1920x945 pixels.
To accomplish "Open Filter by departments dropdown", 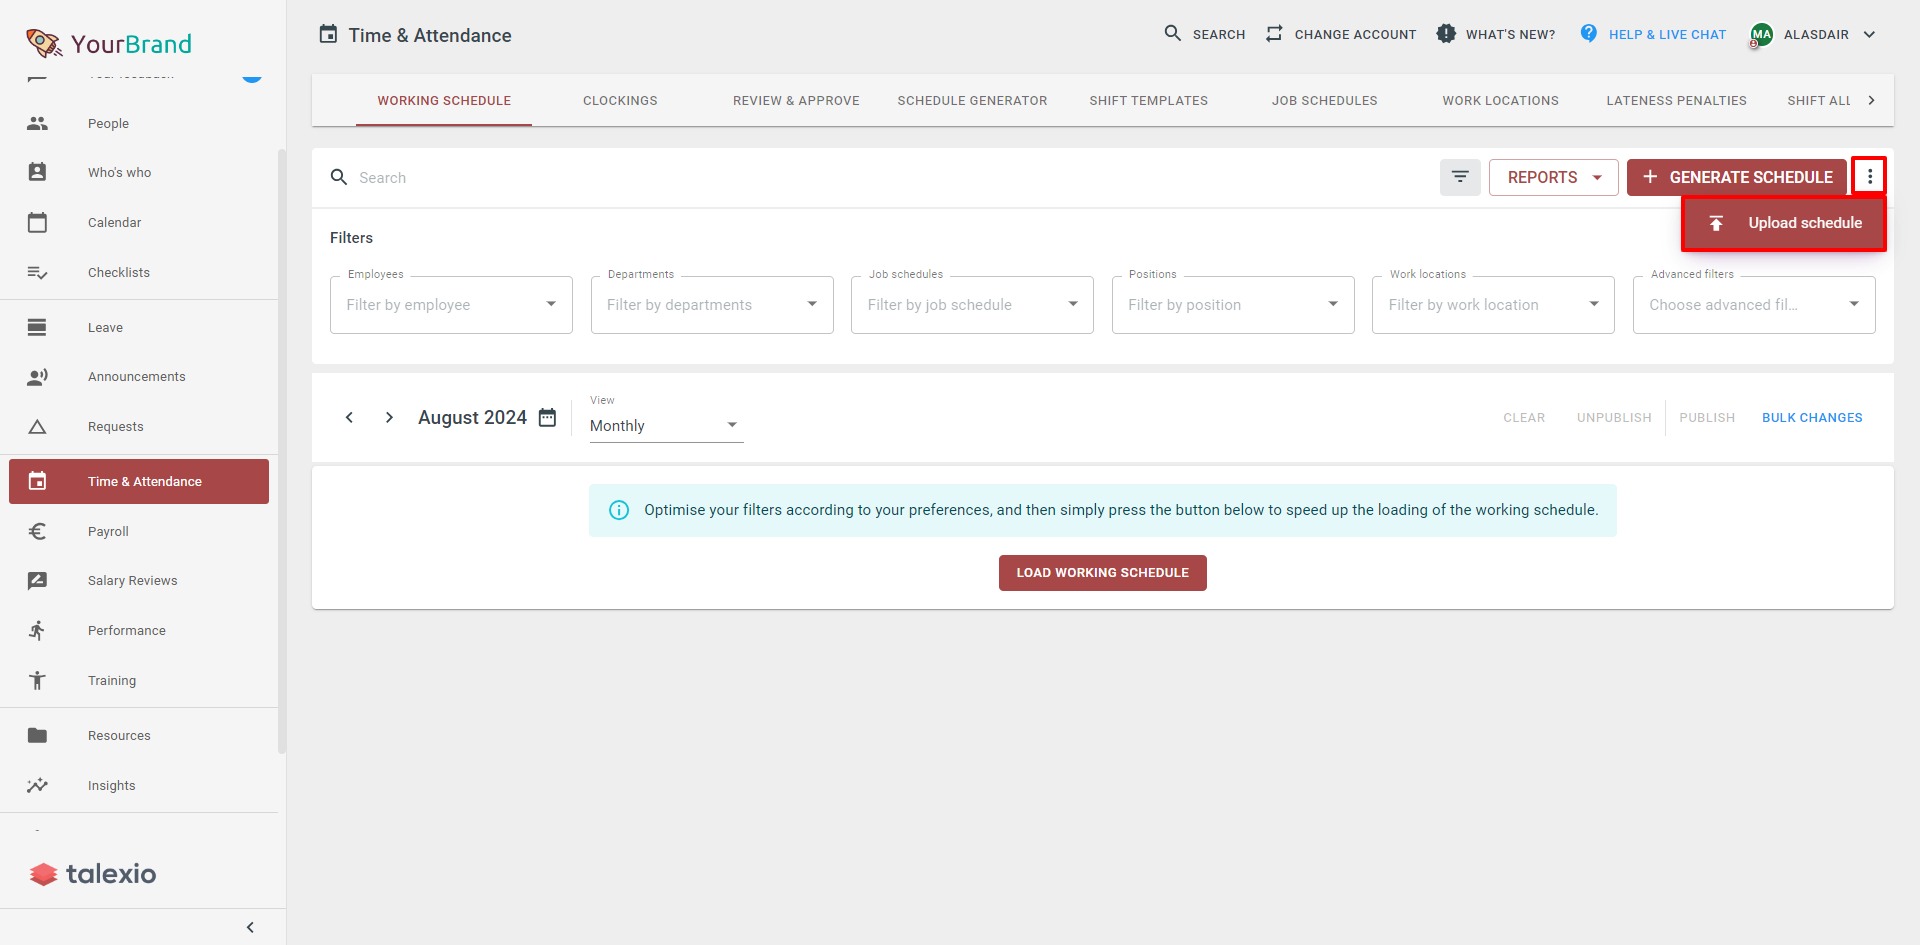I will 712,305.
